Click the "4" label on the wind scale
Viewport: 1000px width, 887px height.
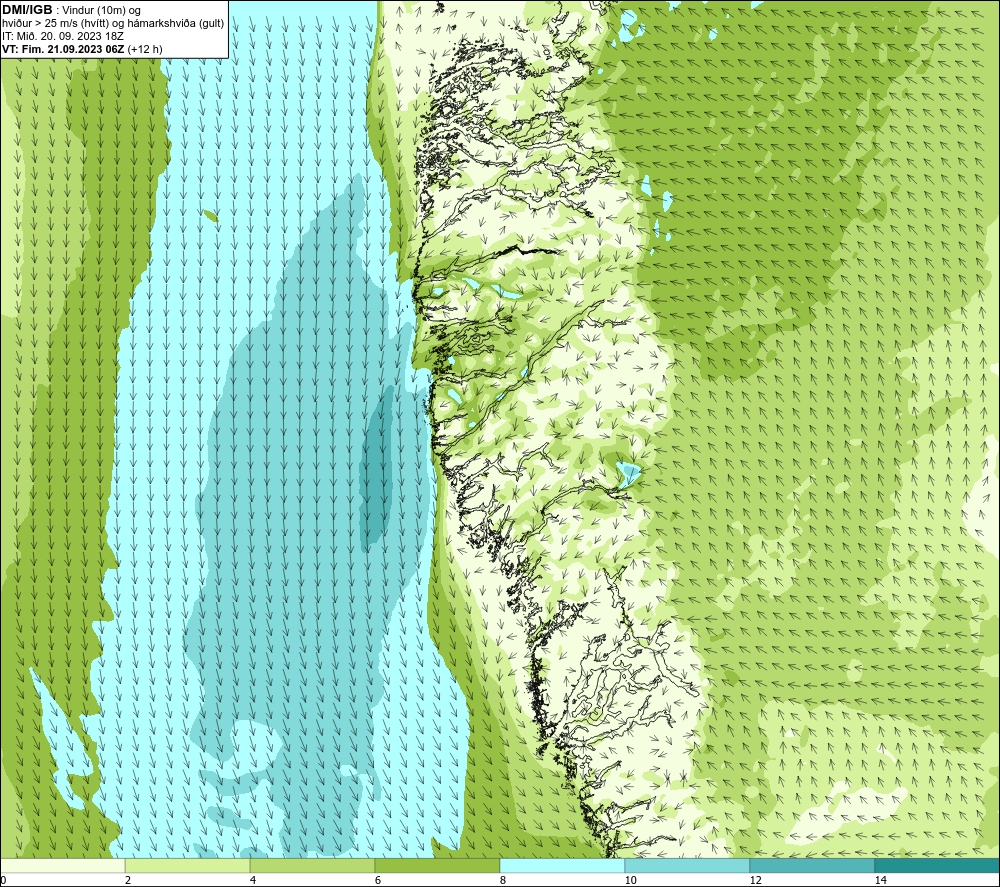pos(253,881)
